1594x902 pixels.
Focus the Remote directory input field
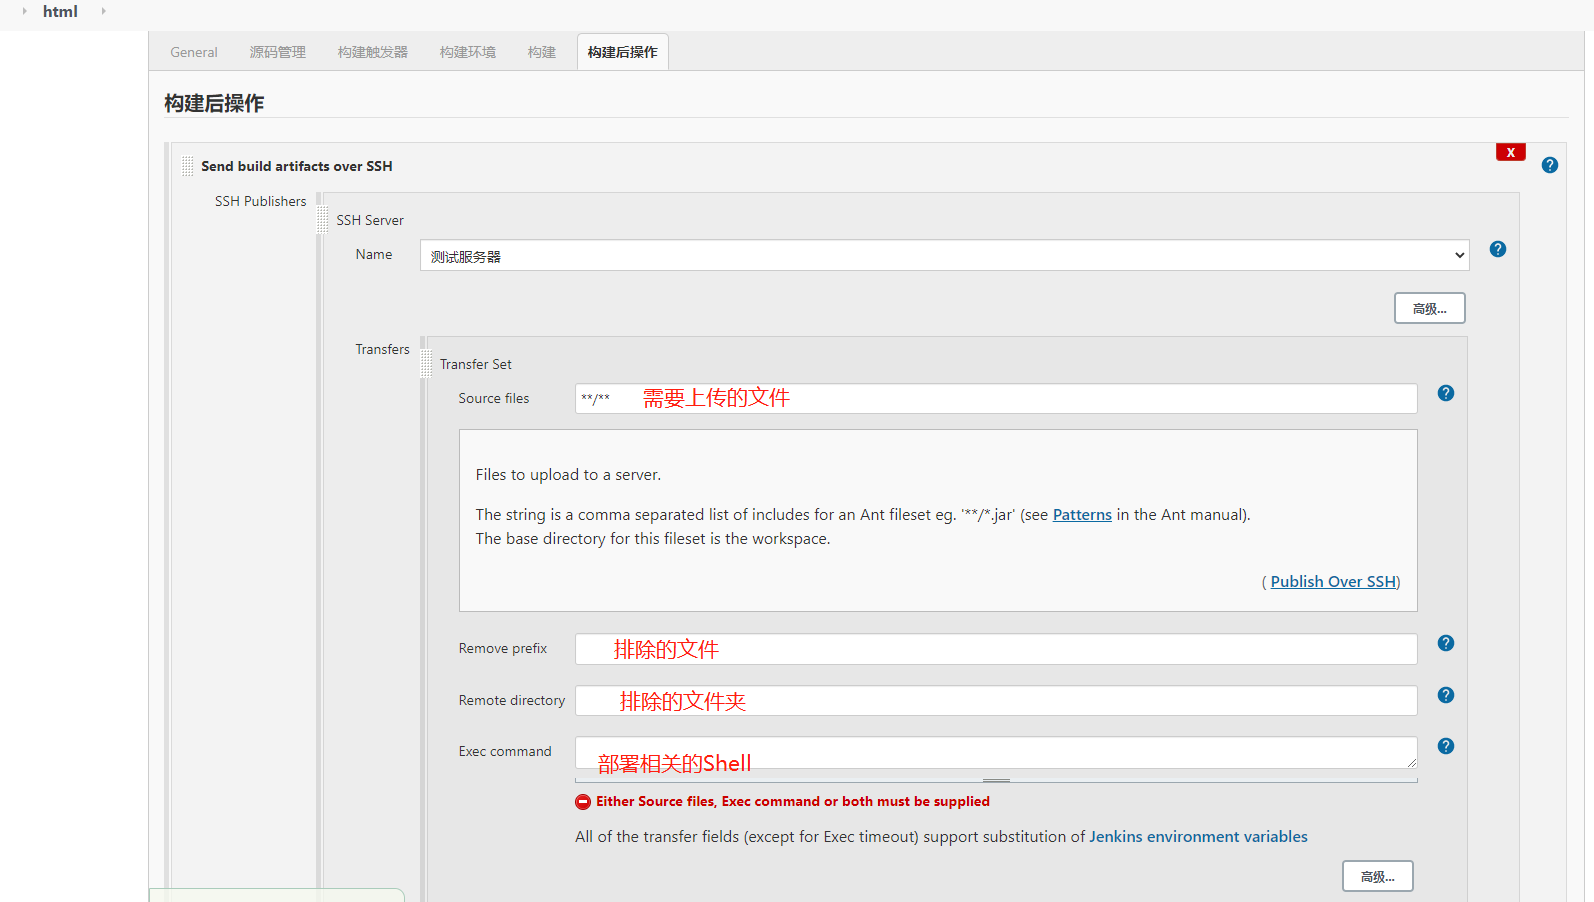996,700
